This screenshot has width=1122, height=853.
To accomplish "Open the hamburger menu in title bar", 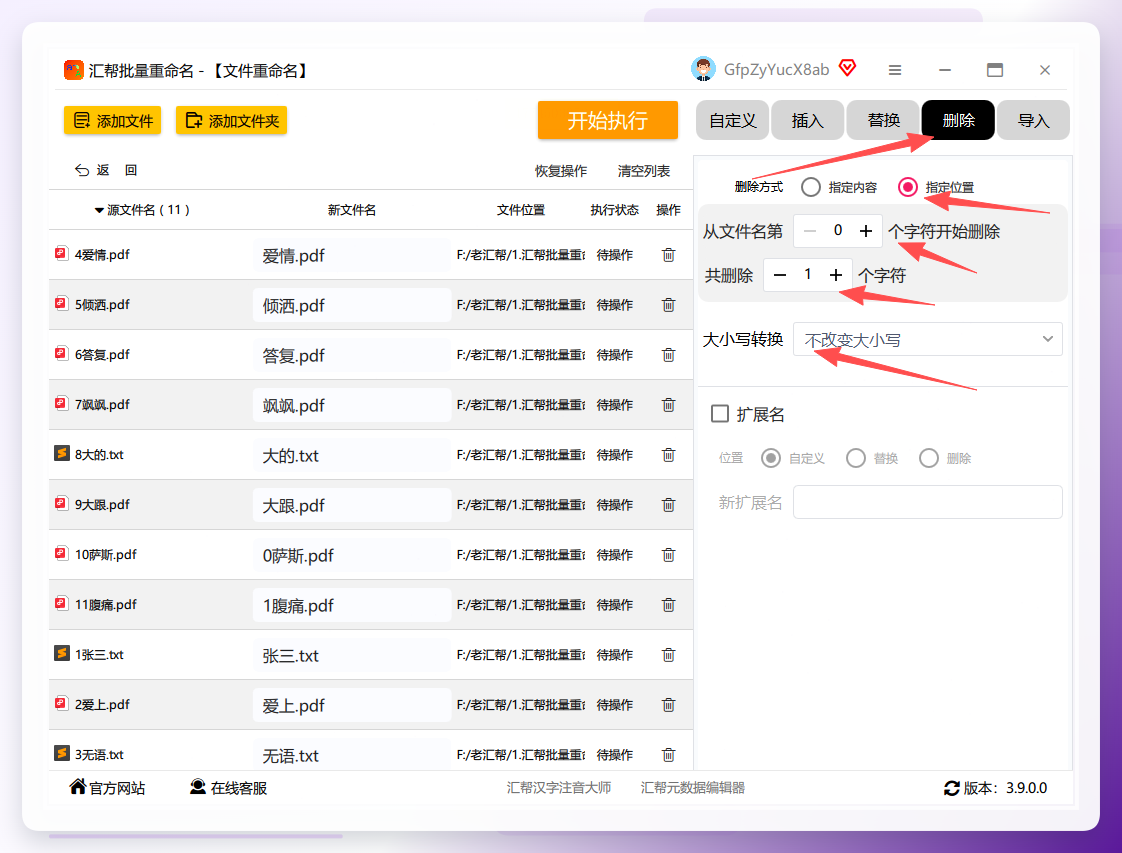I will tap(894, 70).
